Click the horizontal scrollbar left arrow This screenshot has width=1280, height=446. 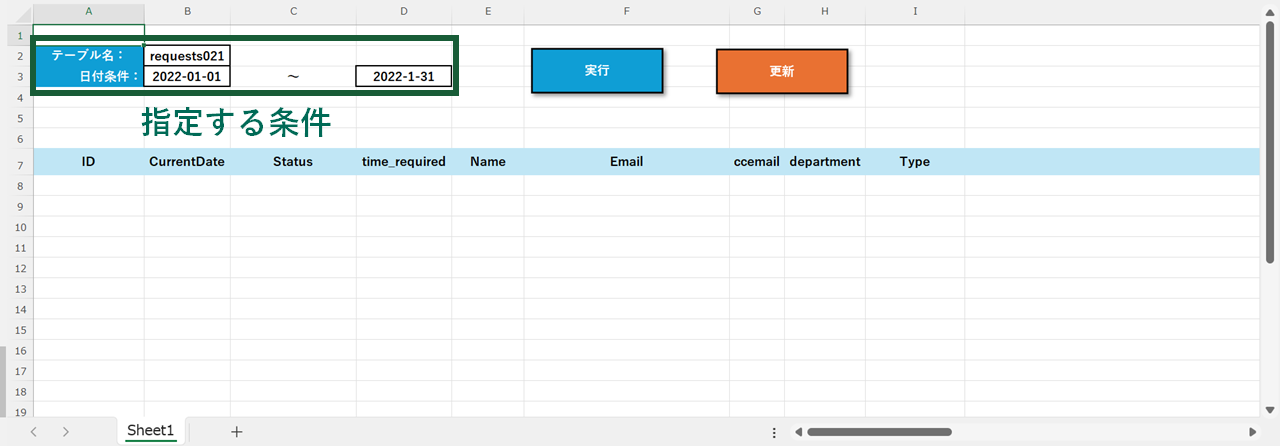pos(798,432)
